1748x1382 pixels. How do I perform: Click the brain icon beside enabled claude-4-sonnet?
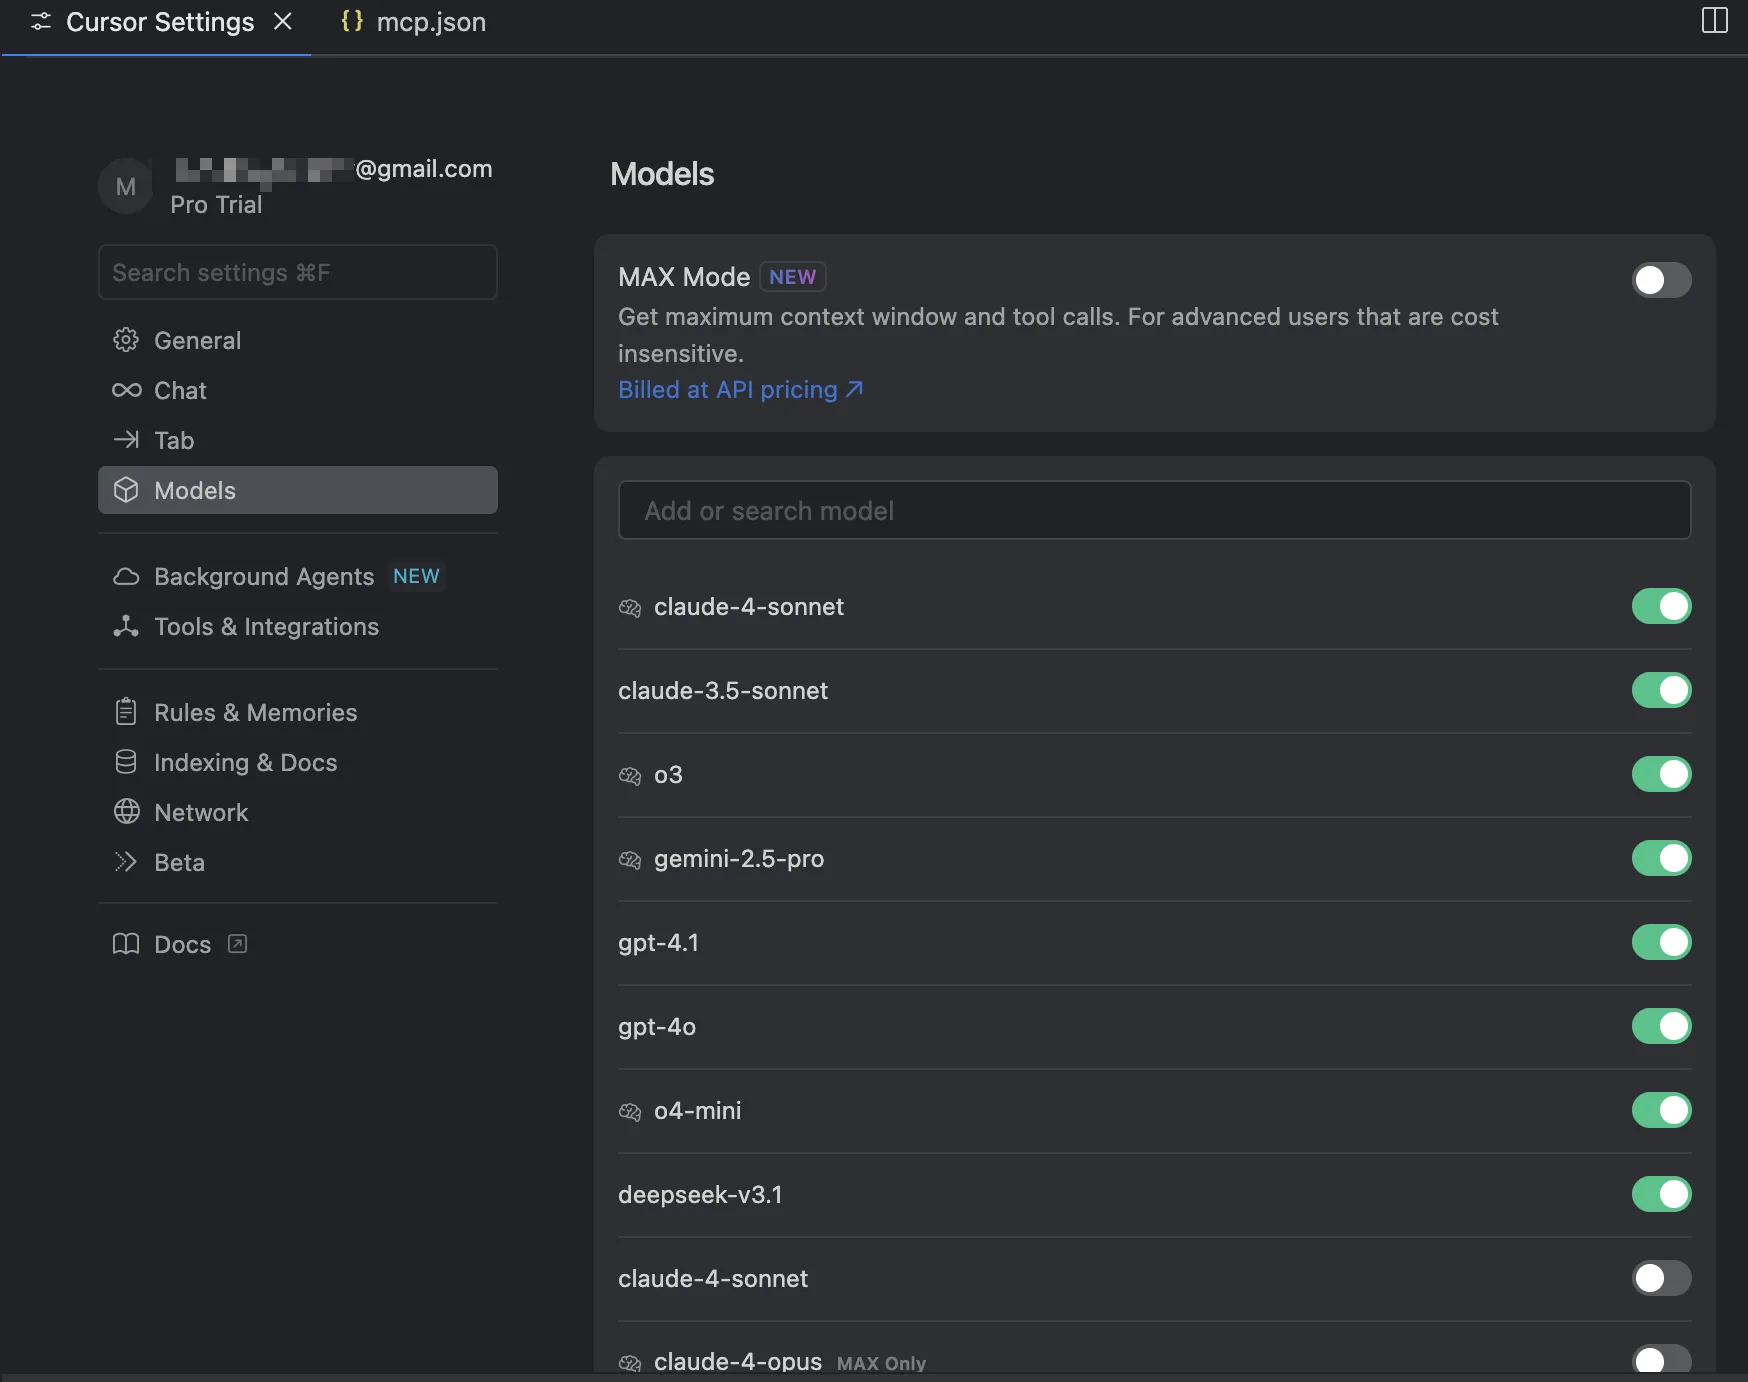click(x=630, y=608)
